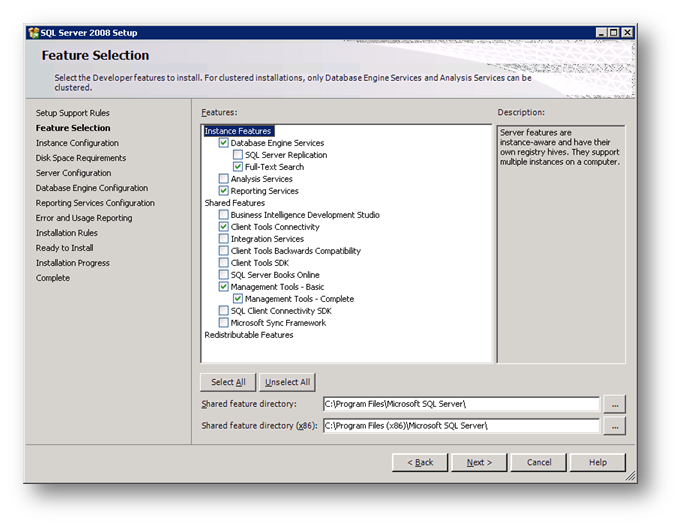Select Installation Rules step
This screenshot has width=681, height=527.
click(66, 233)
